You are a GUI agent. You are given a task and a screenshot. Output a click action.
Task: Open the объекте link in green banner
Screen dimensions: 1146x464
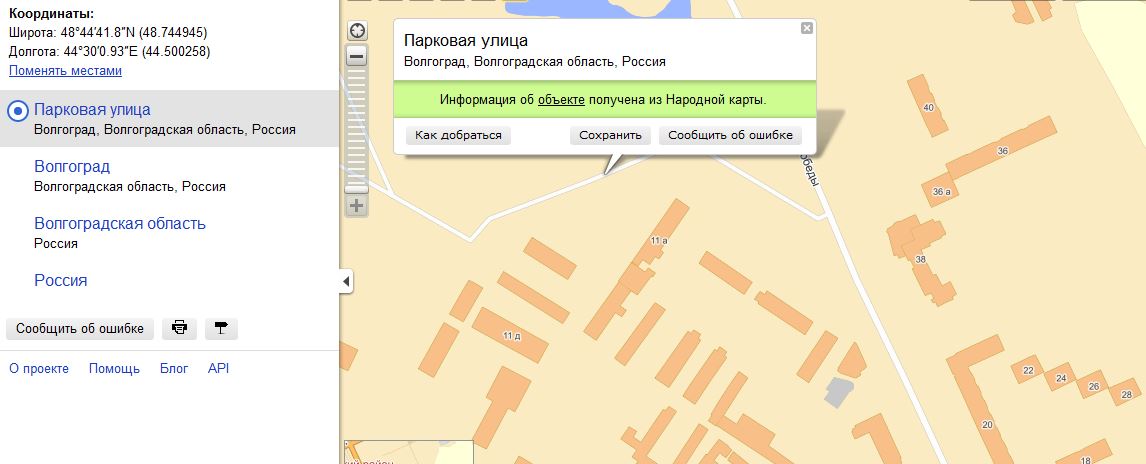561,100
